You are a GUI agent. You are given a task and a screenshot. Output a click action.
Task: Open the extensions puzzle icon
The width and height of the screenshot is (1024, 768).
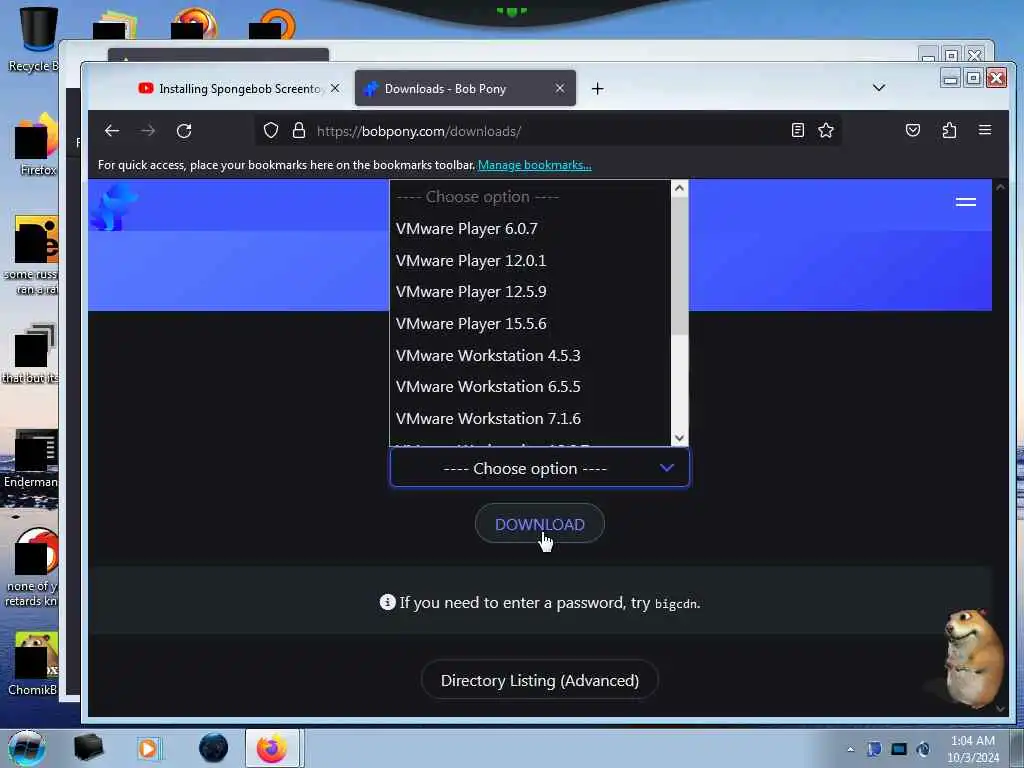pos(950,131)
